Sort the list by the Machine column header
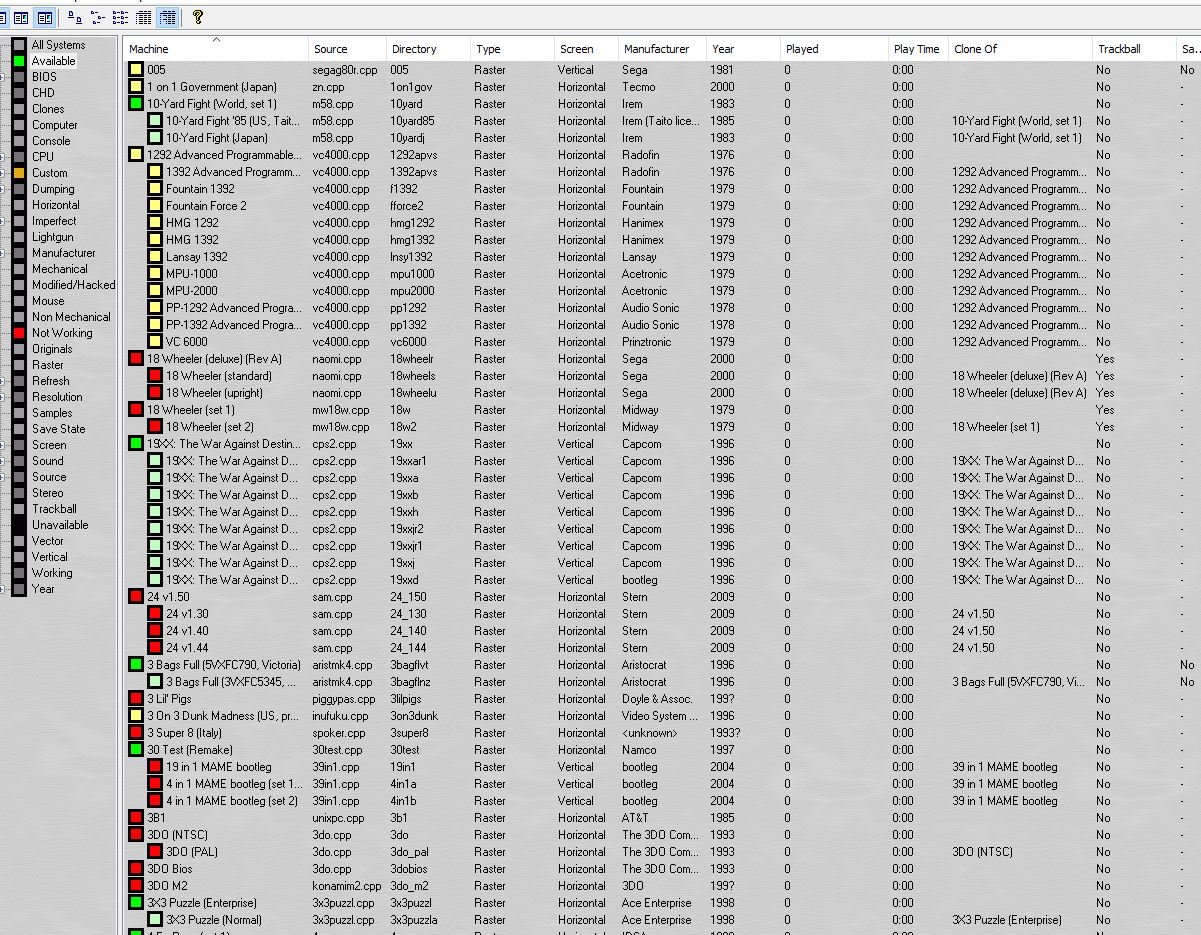 click(x=216, y=49)
